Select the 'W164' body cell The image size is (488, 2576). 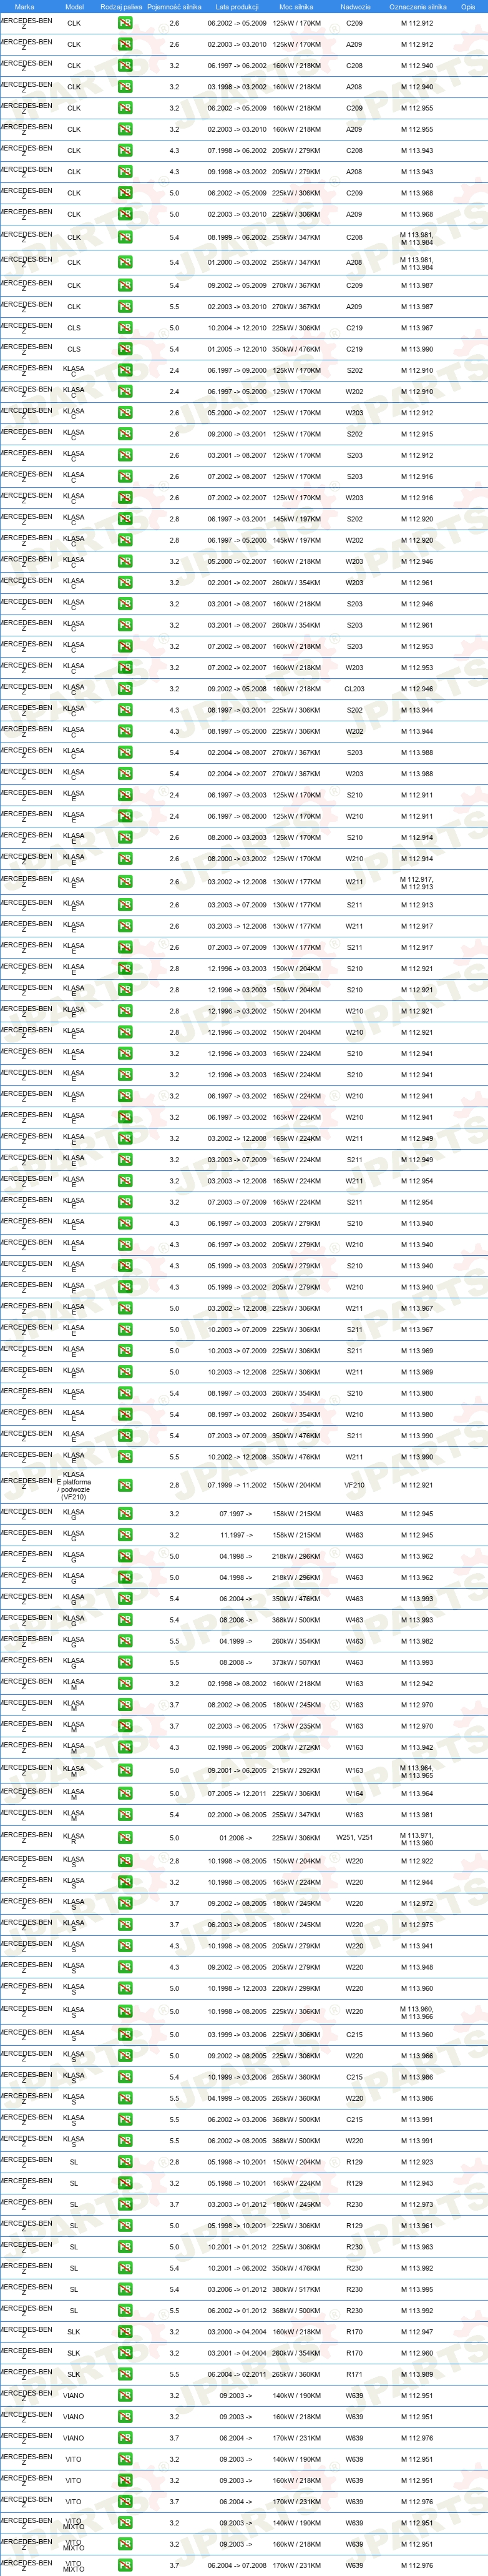[355, 1794]
